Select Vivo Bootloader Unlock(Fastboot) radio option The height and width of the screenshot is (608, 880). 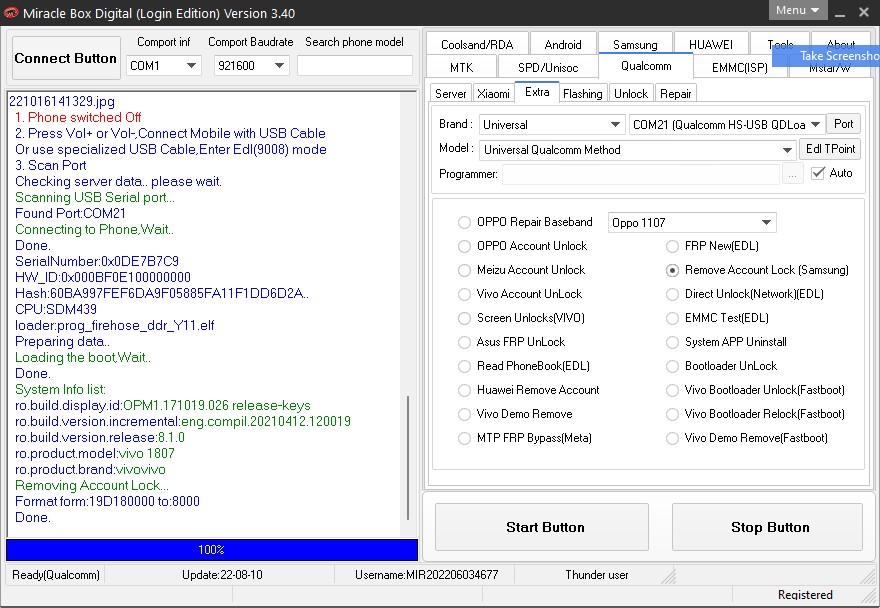(755, 390)
